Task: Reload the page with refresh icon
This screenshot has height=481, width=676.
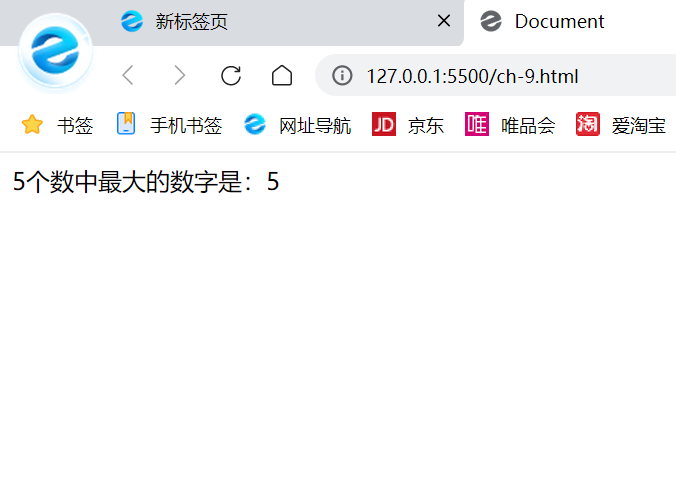Action: tap(231, 75)
